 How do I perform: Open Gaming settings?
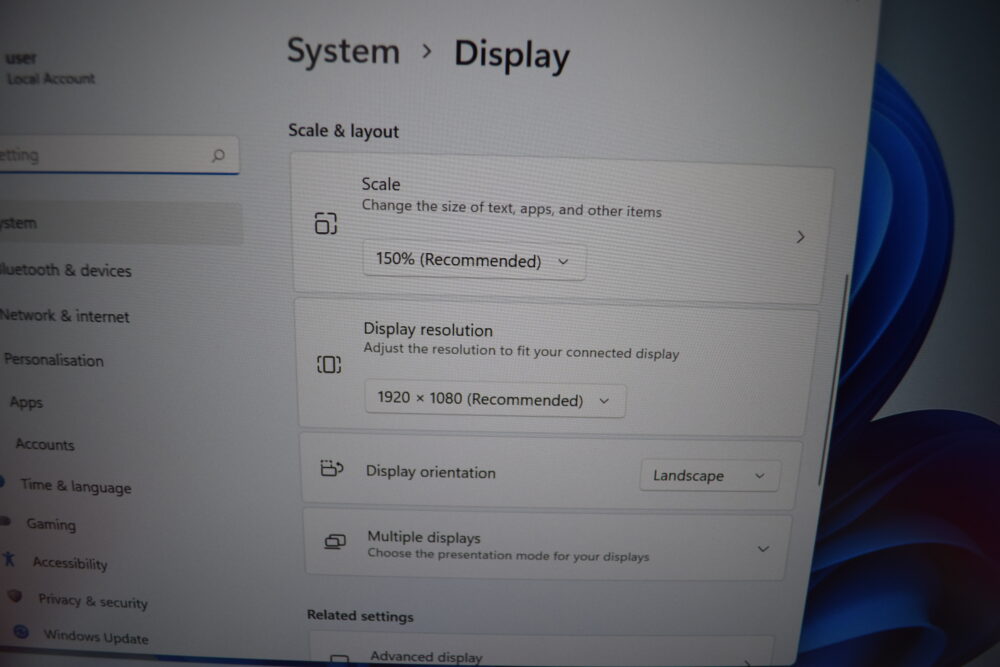[51, 524]
